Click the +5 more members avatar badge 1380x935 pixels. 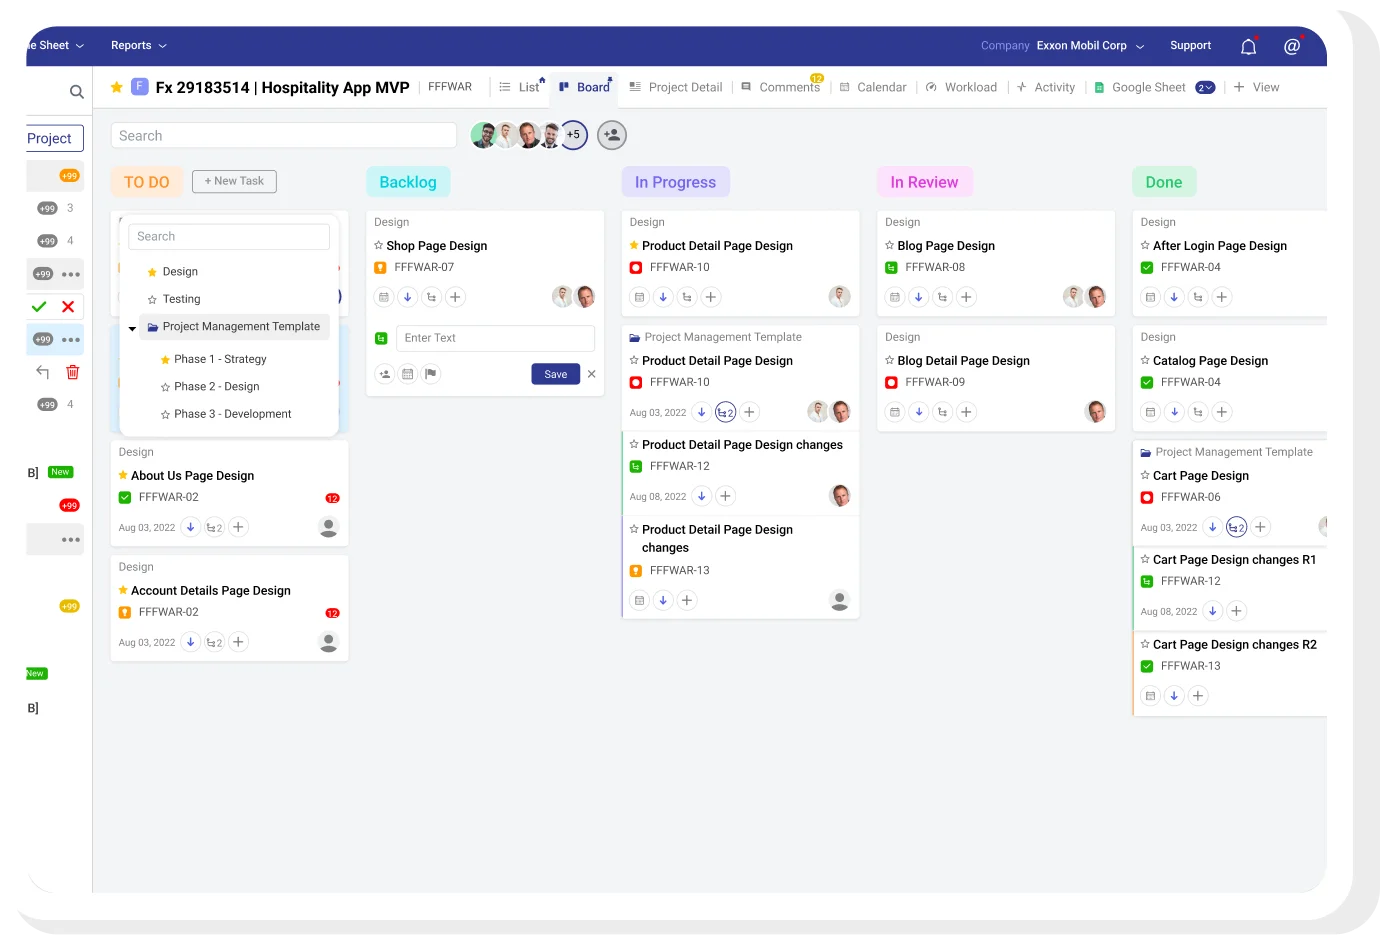pyautogui.click(x=573, y=135)
